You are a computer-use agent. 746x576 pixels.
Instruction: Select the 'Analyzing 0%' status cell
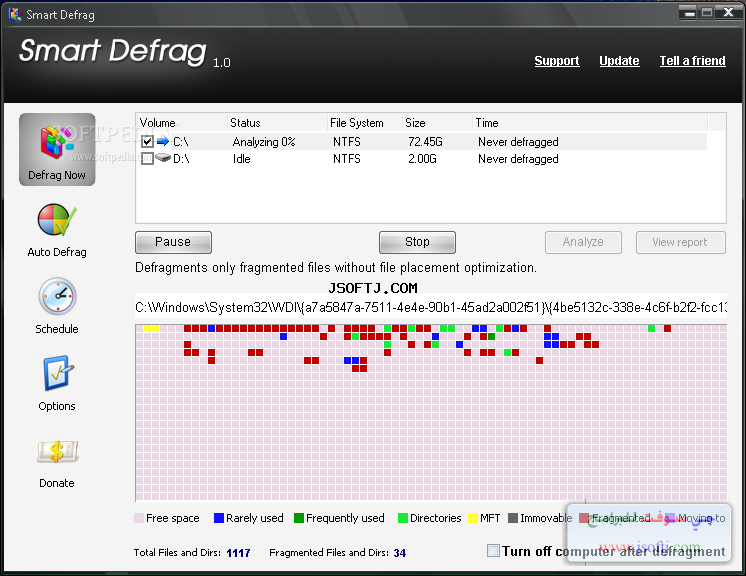[264, 142]
